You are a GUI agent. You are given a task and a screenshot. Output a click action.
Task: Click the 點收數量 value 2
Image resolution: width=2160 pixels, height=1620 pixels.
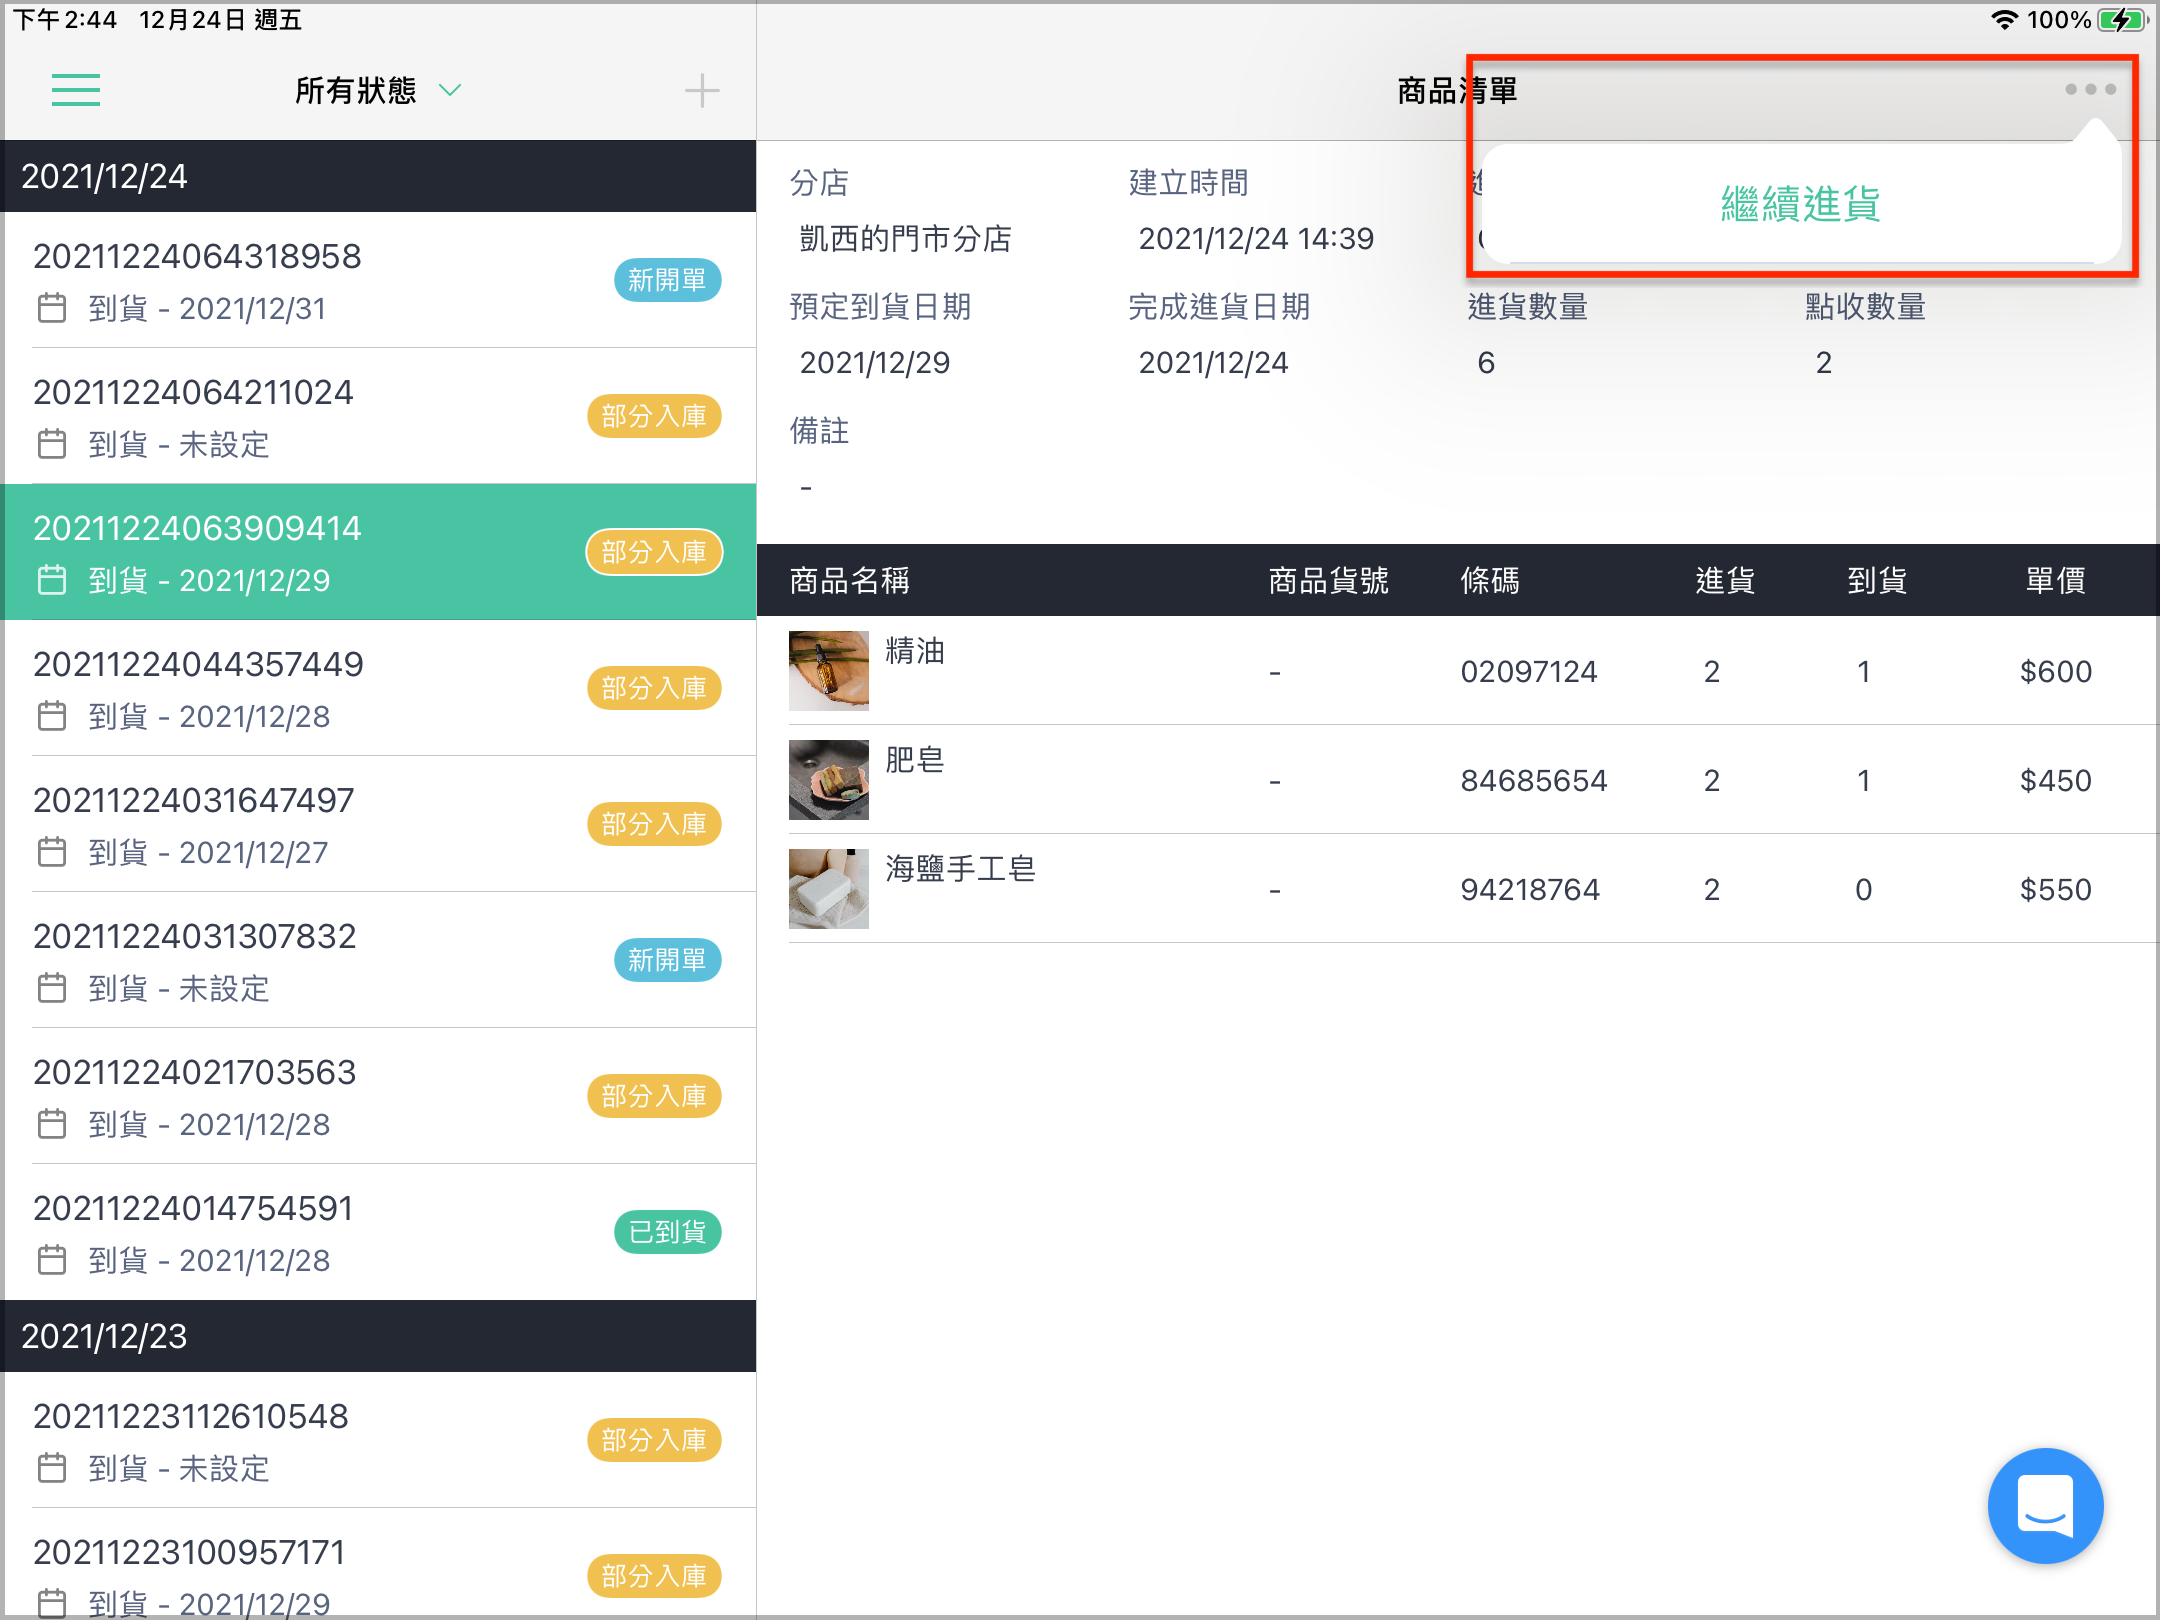pos(1824,362)
